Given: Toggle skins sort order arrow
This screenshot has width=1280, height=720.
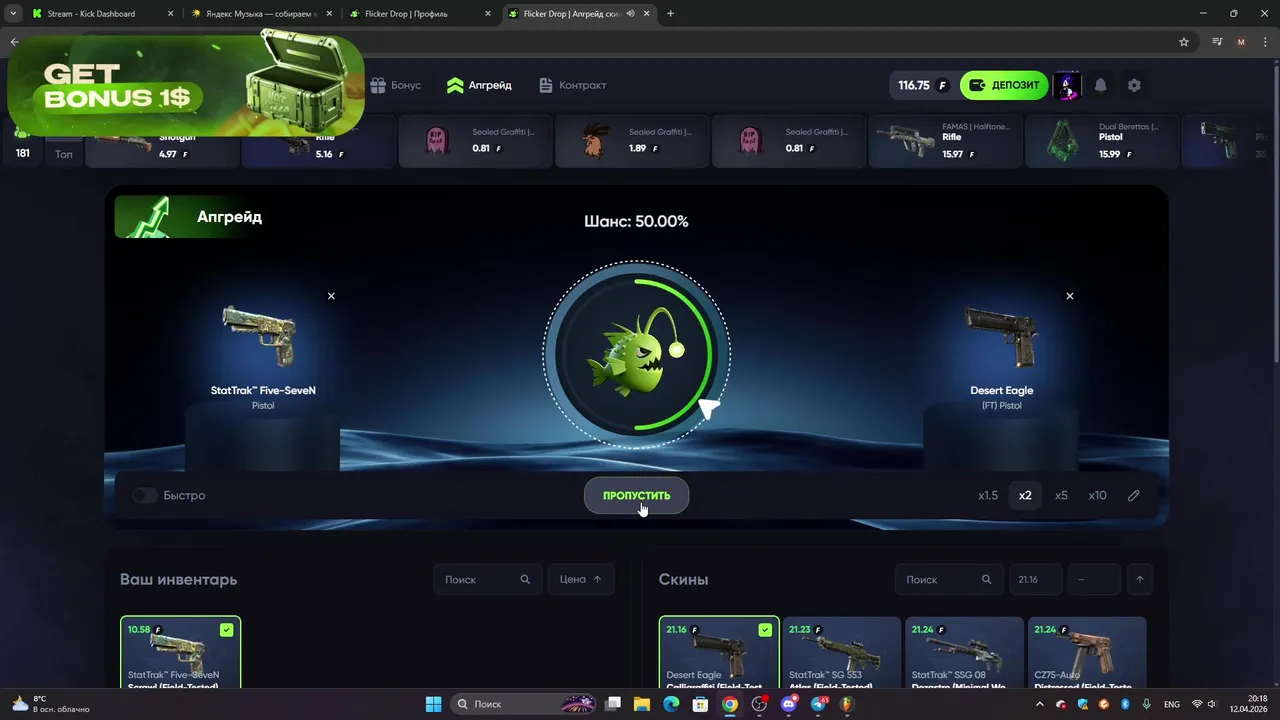Looking at the screenshot, I should [x=1140, y=579].
